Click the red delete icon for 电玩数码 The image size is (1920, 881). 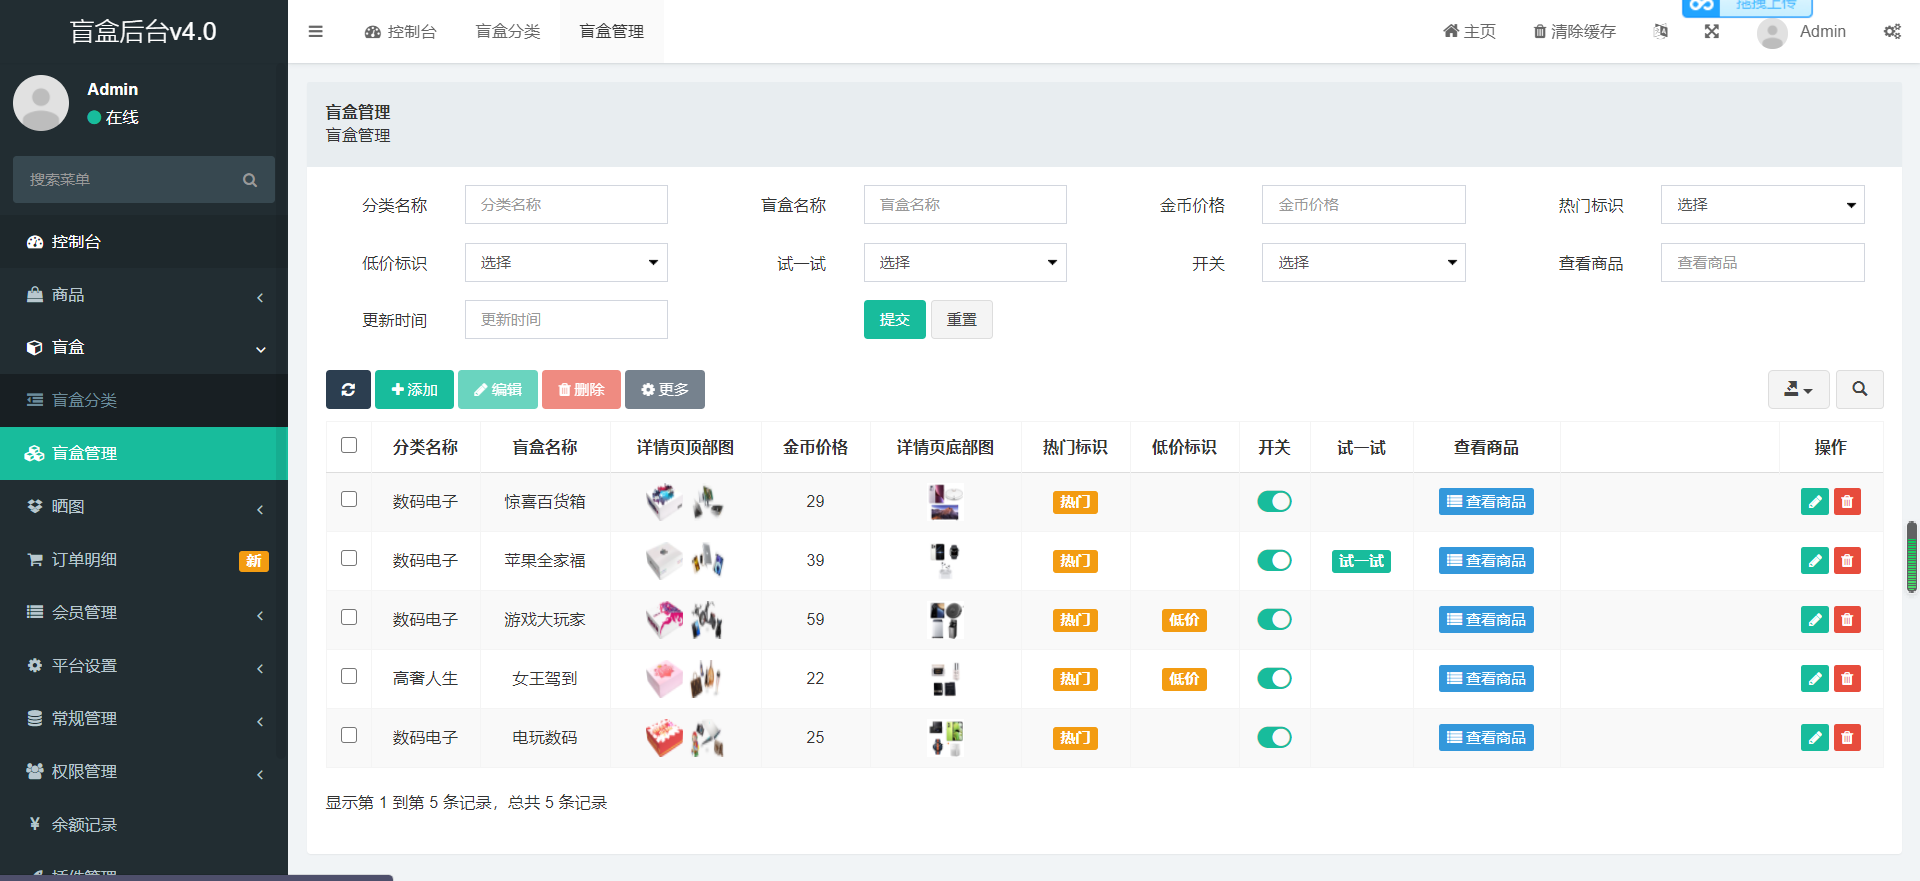1847,738
